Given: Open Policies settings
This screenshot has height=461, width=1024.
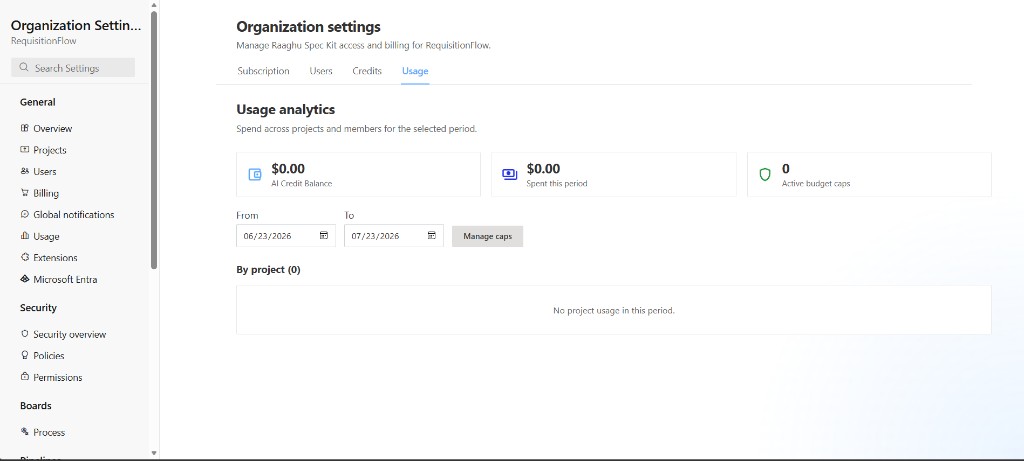Looking at the screenshot, I should [x=49, y=355].
